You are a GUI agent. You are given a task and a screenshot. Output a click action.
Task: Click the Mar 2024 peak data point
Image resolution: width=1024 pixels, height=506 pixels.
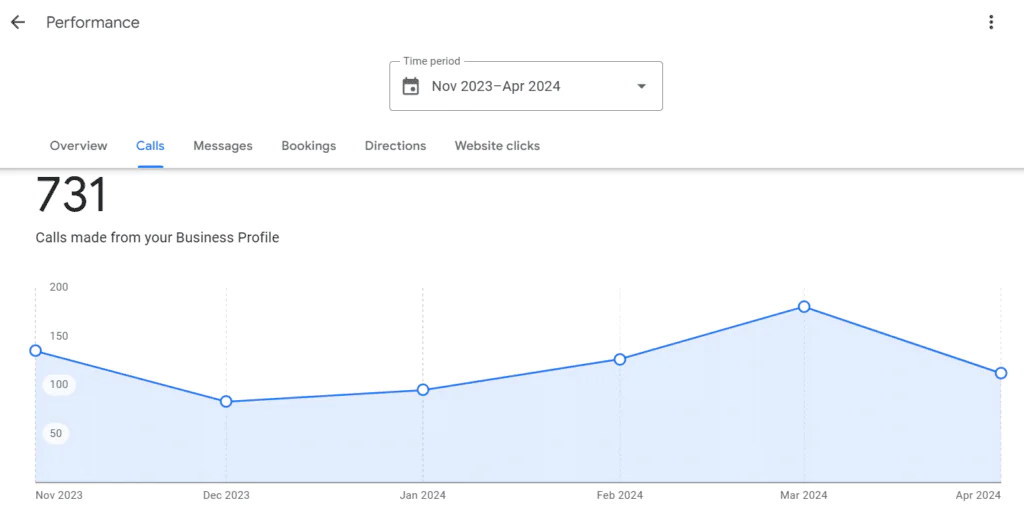[804, 307]
